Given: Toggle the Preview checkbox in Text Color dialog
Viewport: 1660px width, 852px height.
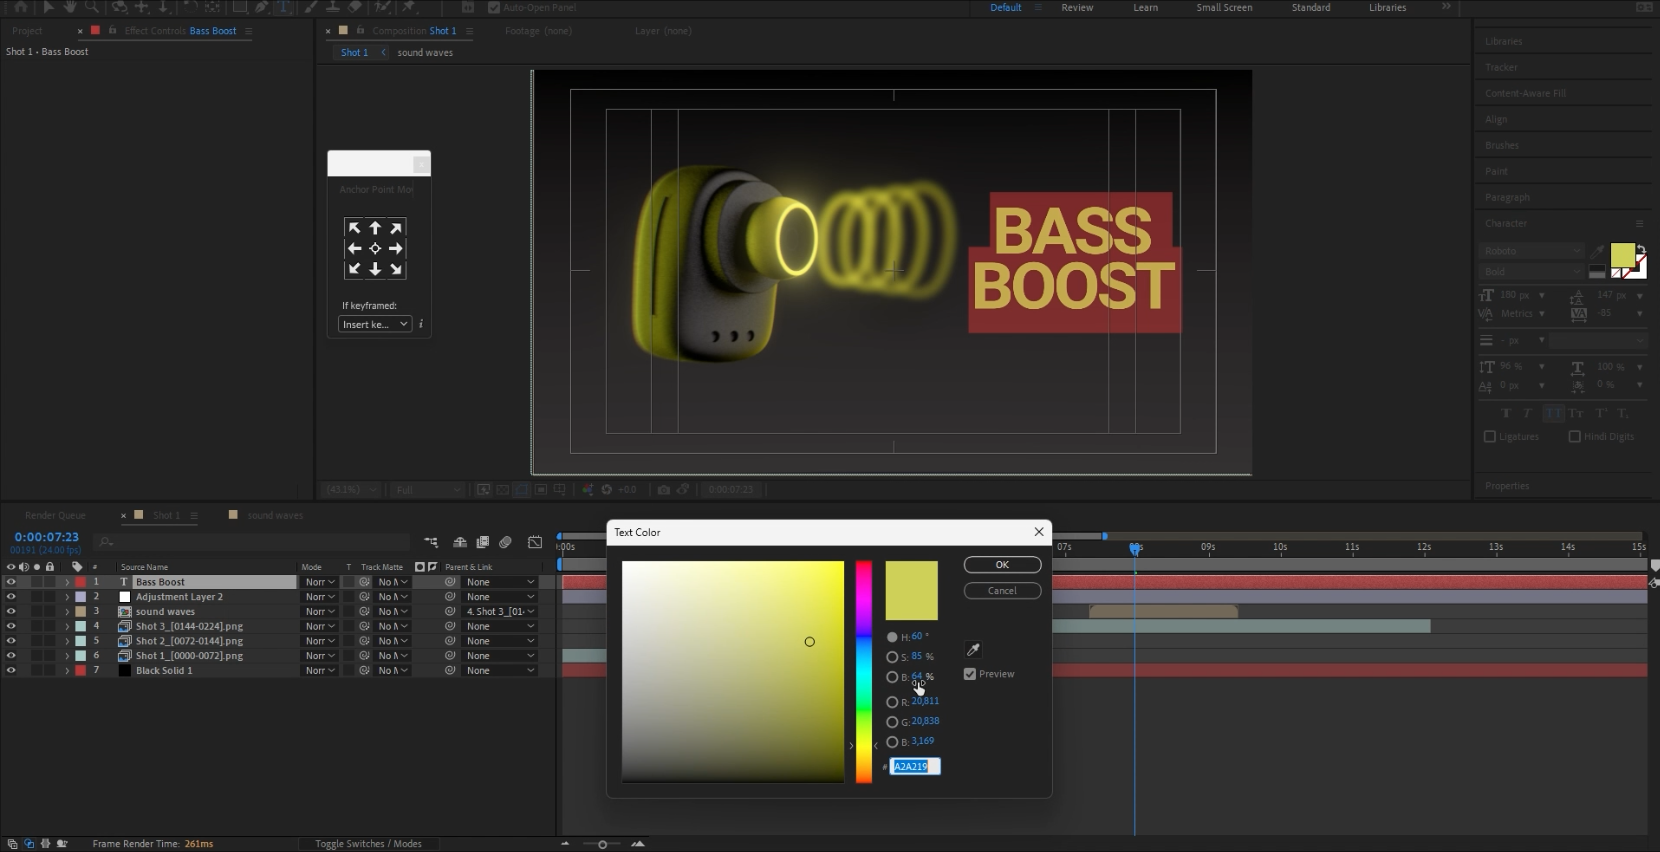Looking at the screenshot, I should [x=970, y=674].
